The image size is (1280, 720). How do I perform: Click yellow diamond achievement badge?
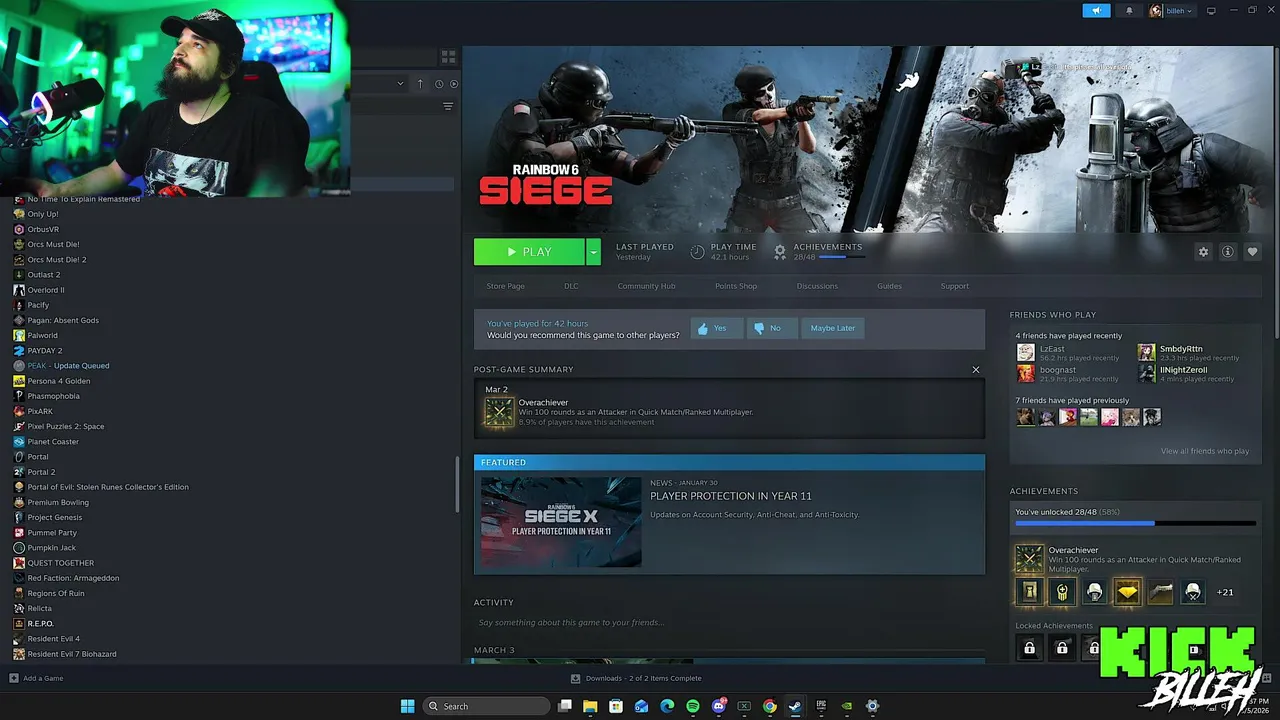coord(1127,592)
